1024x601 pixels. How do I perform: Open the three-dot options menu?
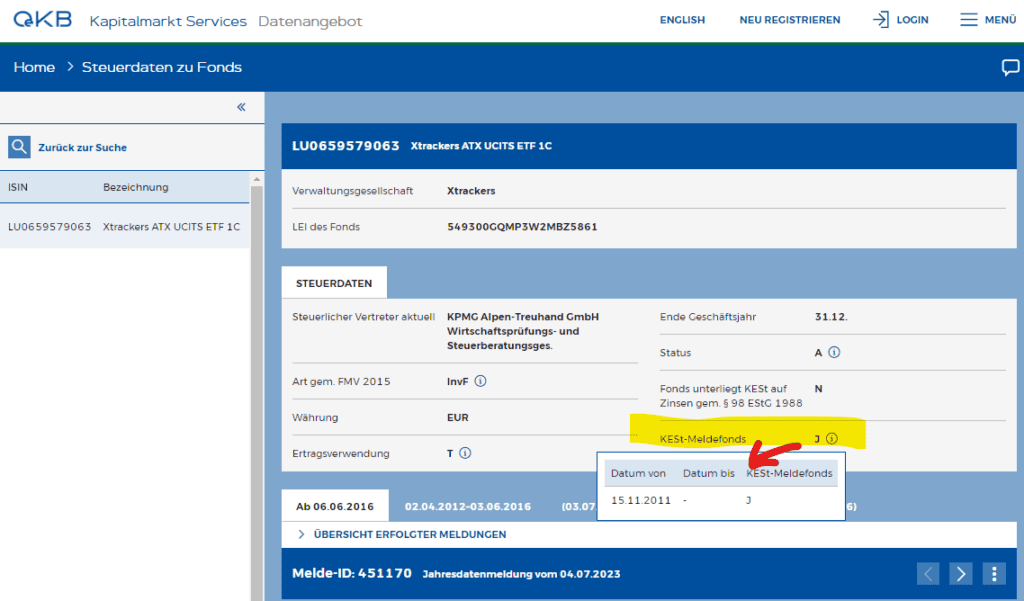pyautogui.click(x=994, y=574)
